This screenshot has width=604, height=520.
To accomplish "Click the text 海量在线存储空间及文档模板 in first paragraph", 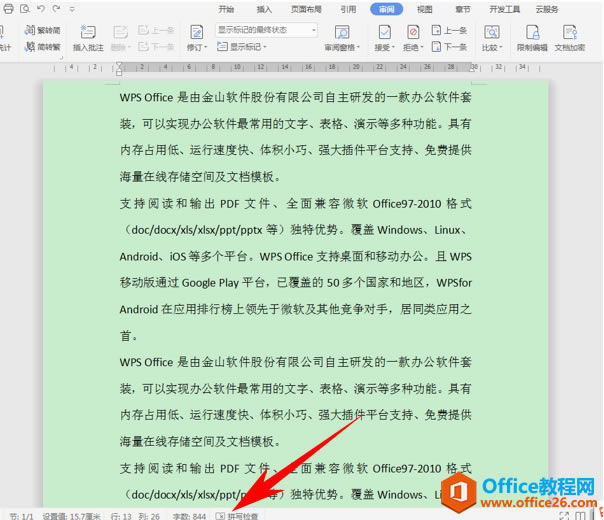I will [x=196, y=177].
